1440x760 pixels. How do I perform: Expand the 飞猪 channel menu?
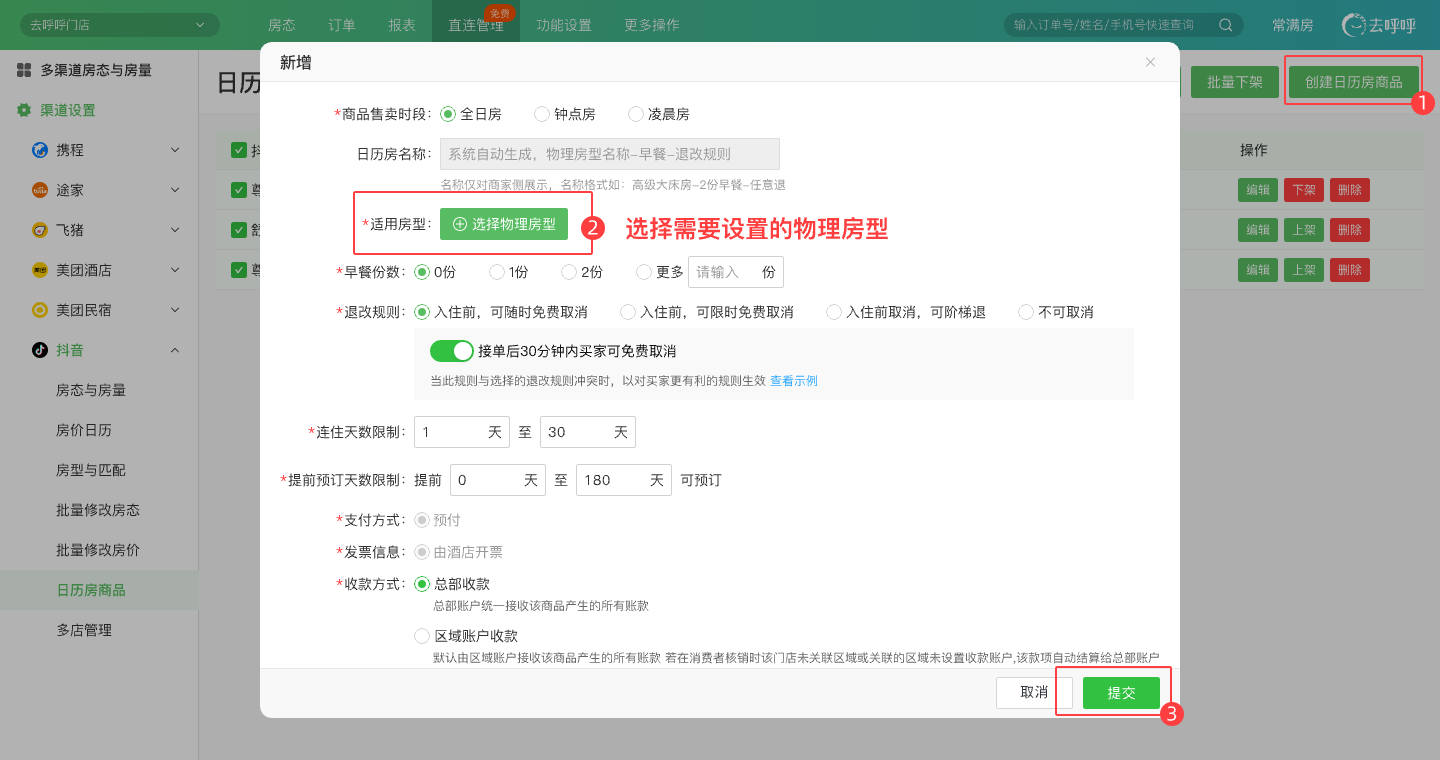[175, 230]
